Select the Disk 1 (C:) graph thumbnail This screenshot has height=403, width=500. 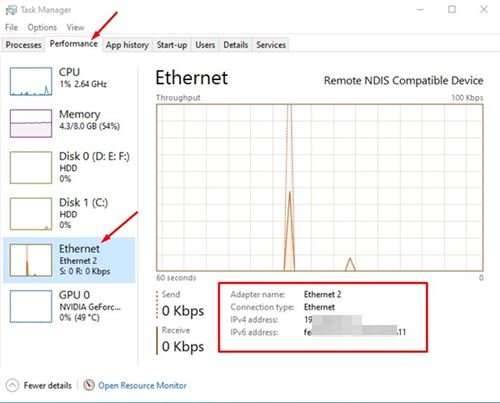tap(31, 214)
